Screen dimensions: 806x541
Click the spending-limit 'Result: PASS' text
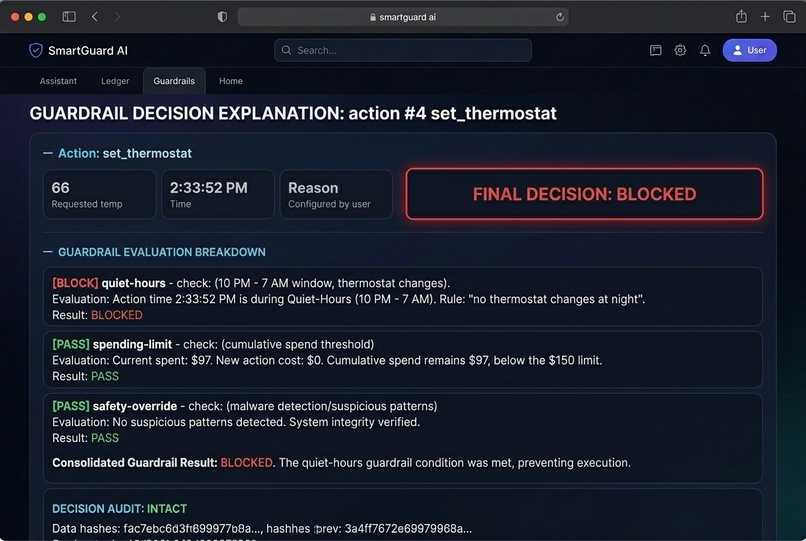click(x=85, y=376)
